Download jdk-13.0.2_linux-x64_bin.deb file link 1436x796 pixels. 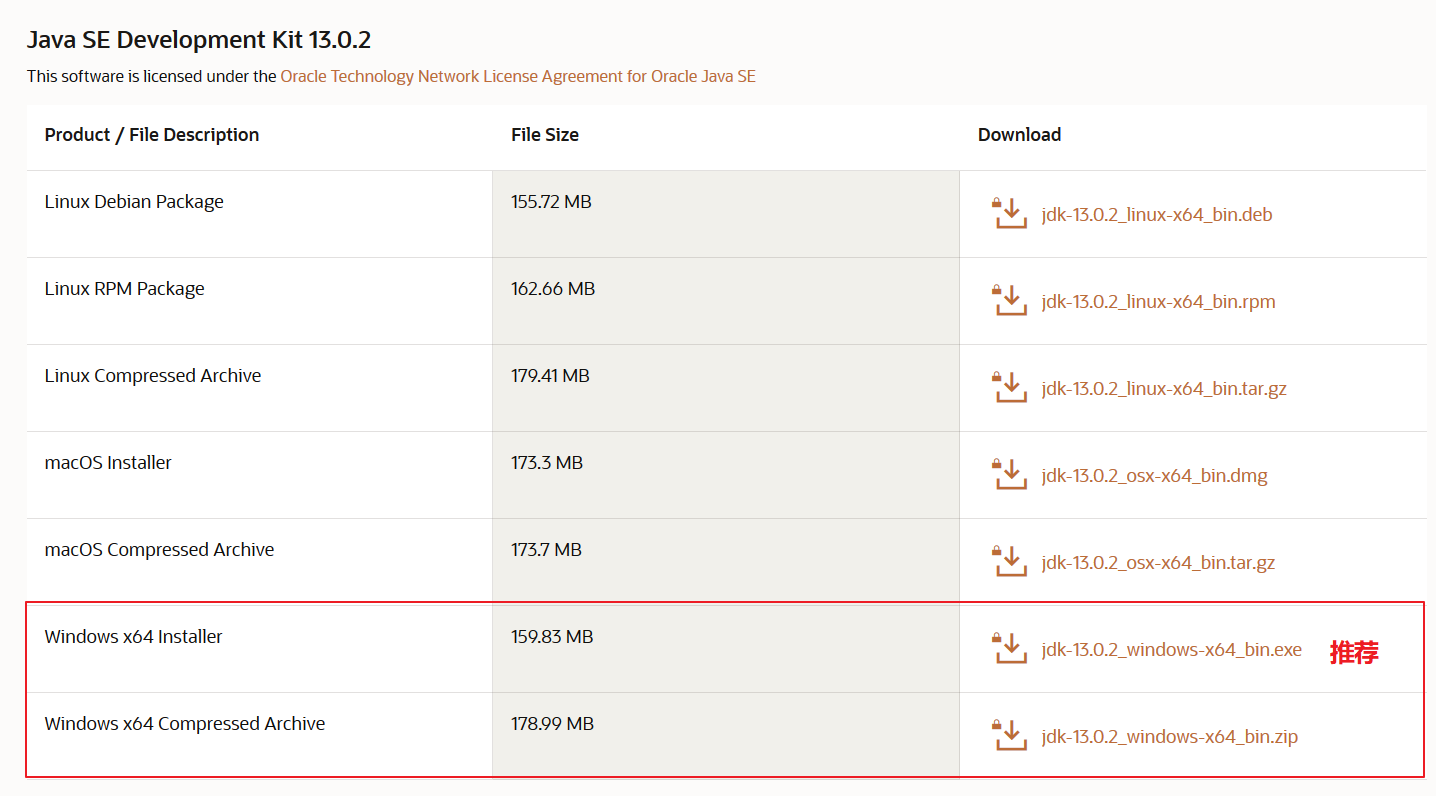(1157, 215)
